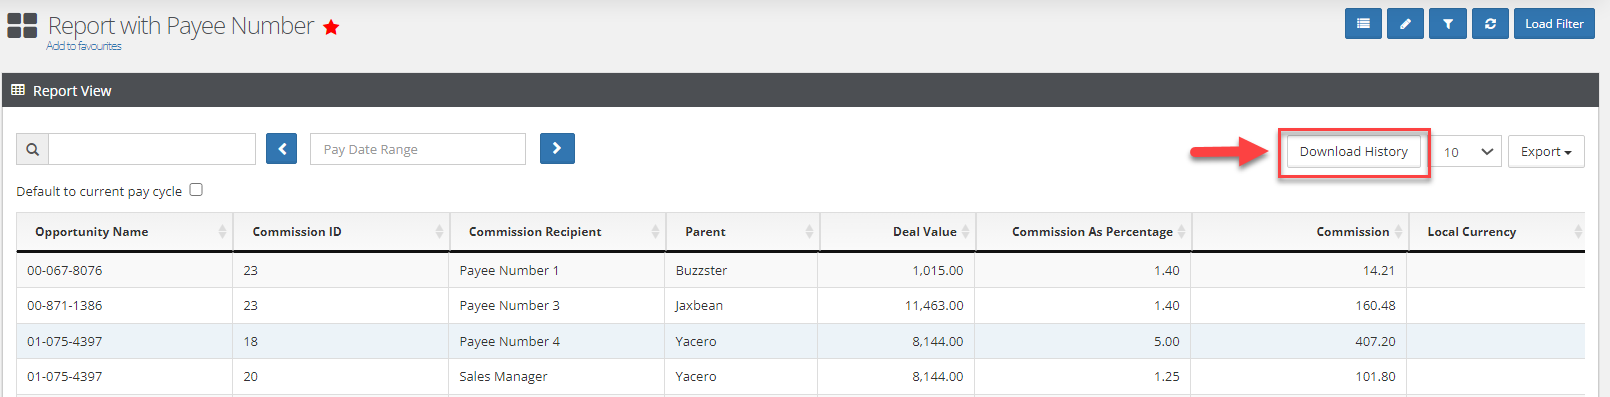Click the search text box
The image size is (1610, 397).
point(152,149)
